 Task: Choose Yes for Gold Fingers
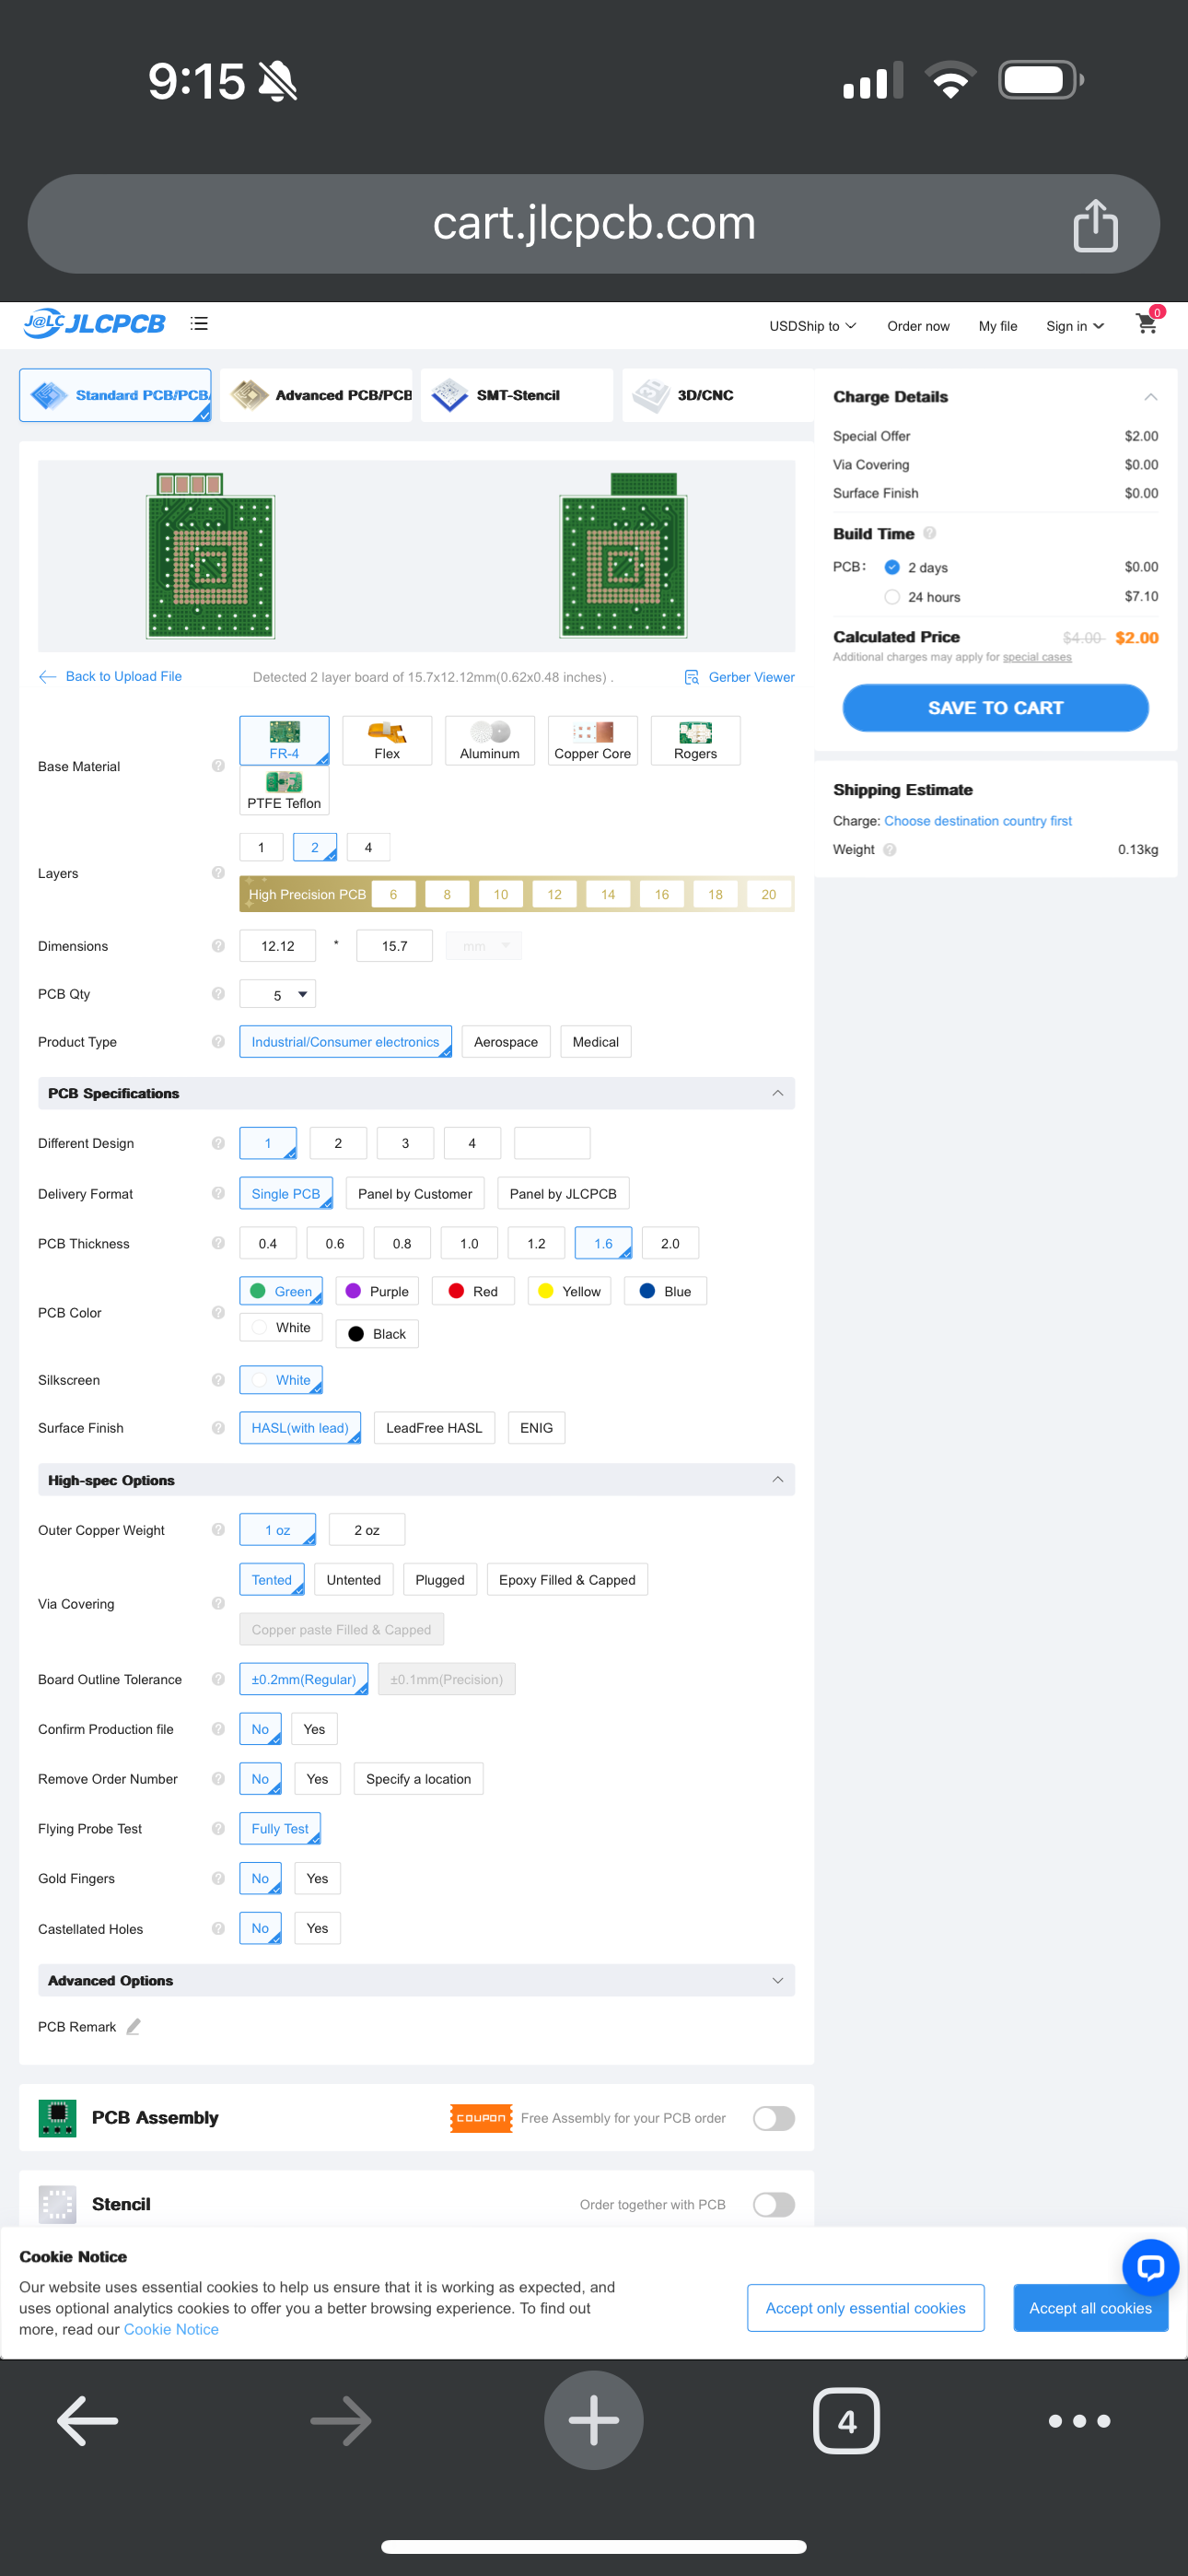317,1879
